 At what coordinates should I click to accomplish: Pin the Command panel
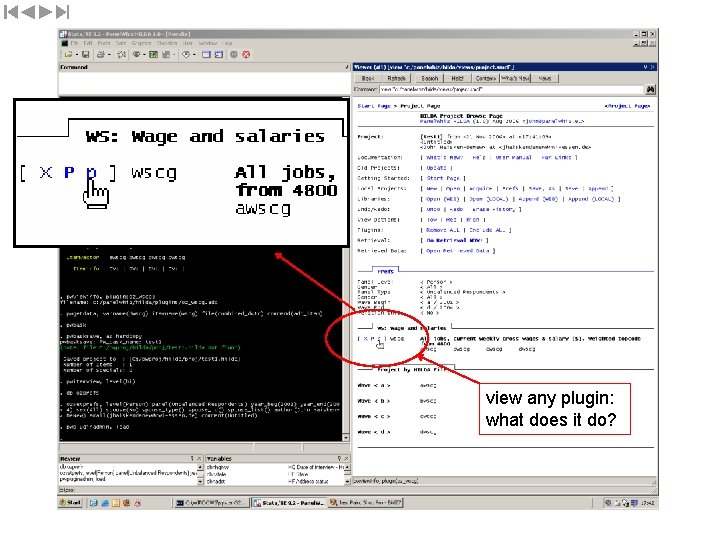click(346, 67)
